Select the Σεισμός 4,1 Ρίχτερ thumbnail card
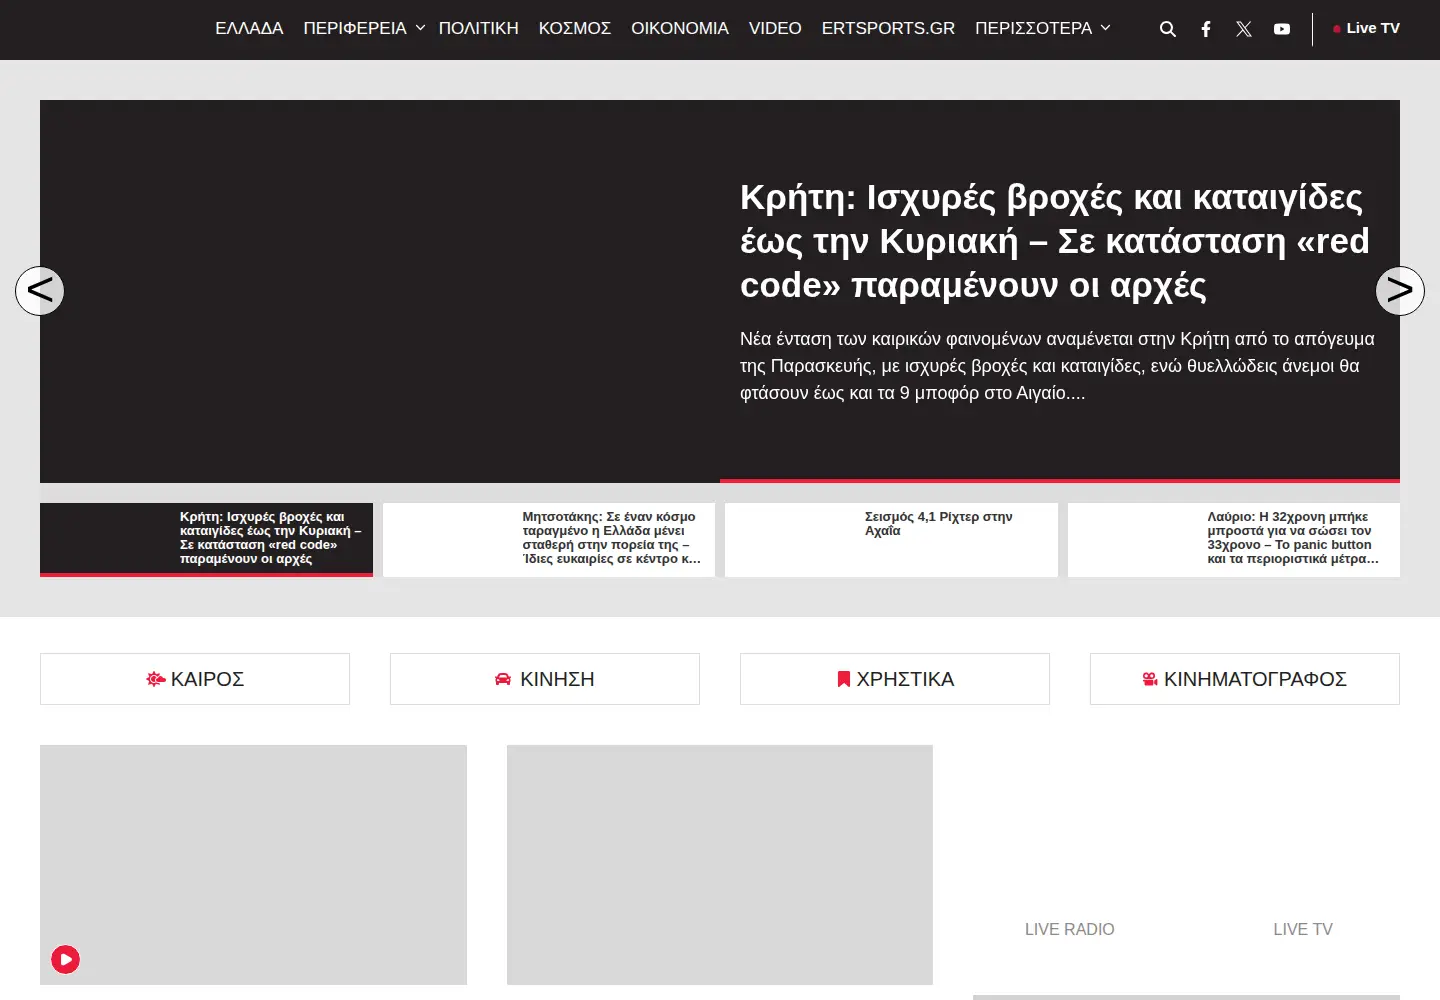Screen dimensions: 1440x1000 click(x=891, y=540)
